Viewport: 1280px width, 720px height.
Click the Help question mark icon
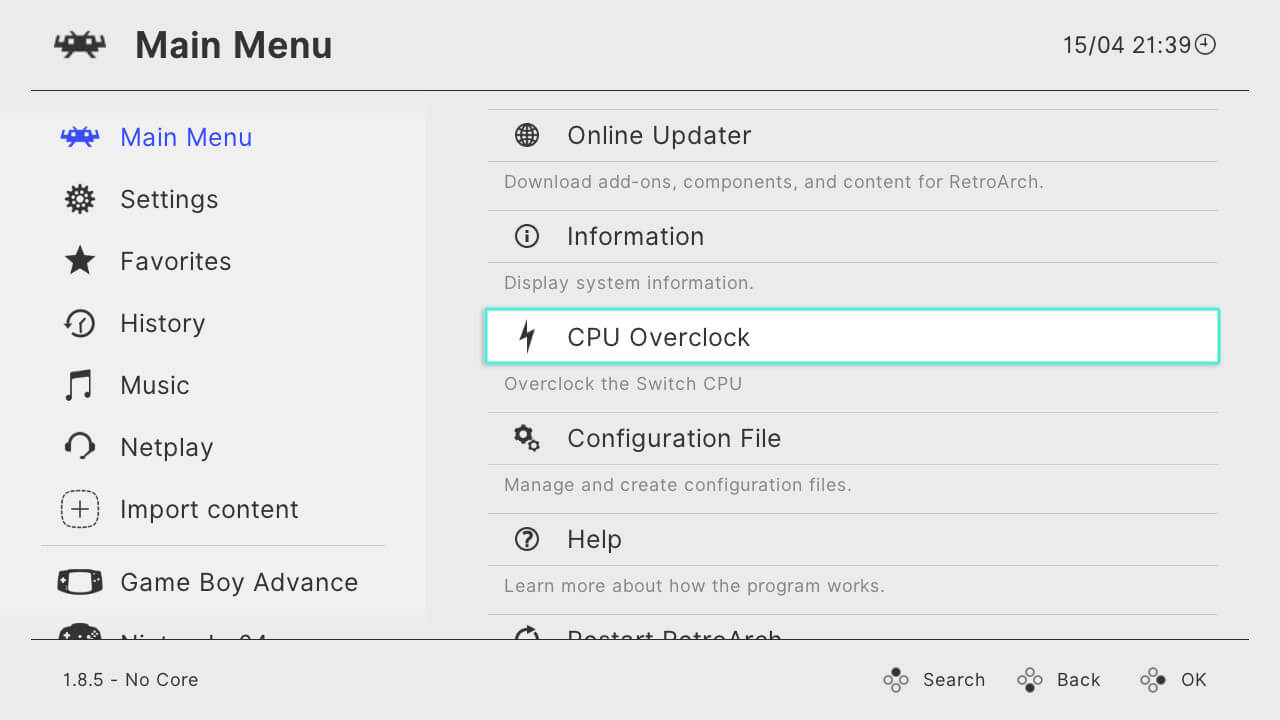[x=527, y=539]
